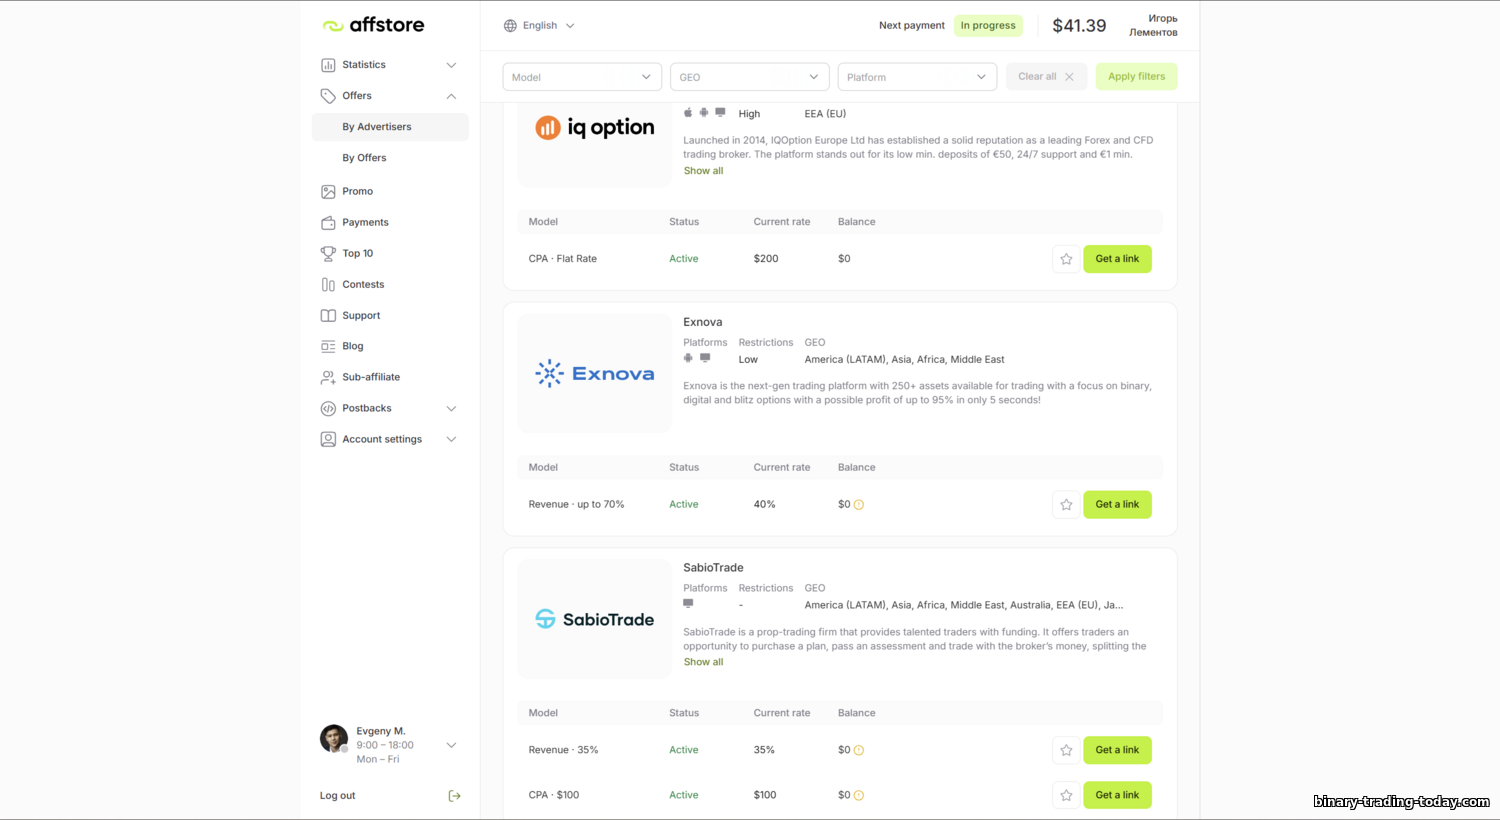
Task: Open the English language selector
Action: pos(539,26)
